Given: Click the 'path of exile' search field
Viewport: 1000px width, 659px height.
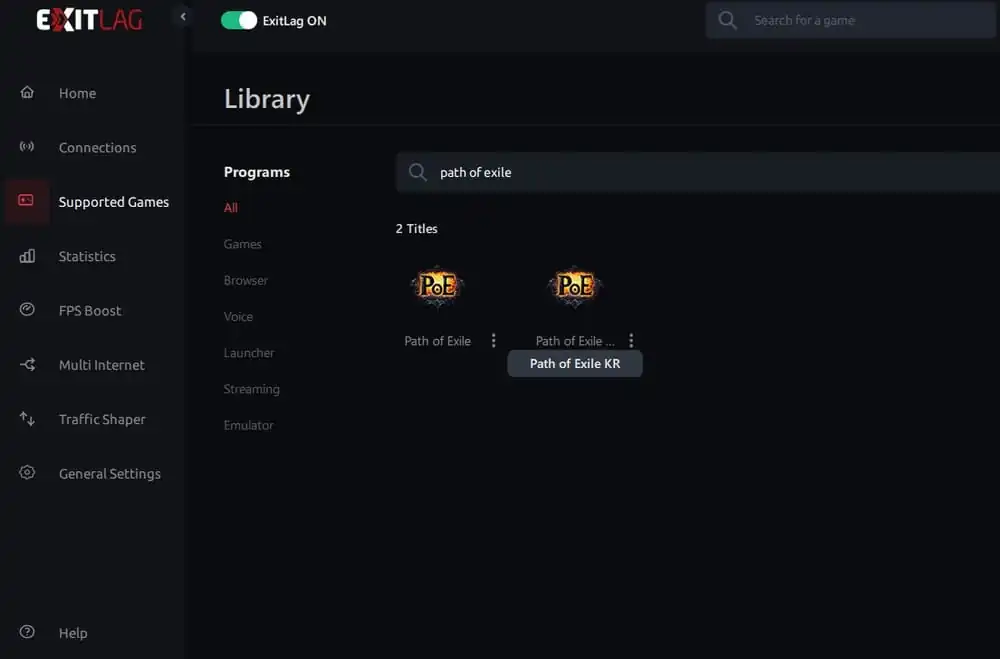Looking at the screenshot, I should pos(698,172).
